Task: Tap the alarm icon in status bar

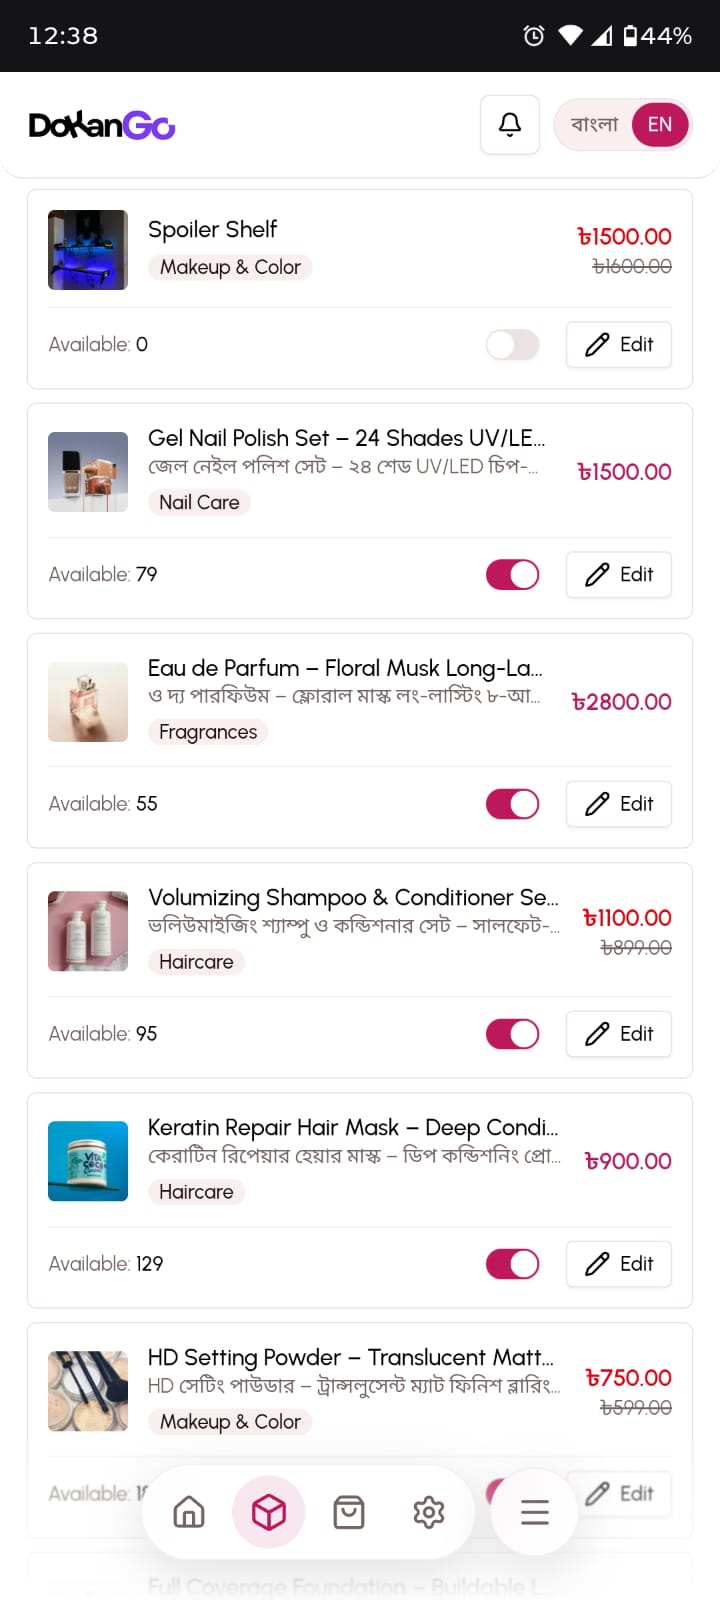Action: tap(534, 36)
